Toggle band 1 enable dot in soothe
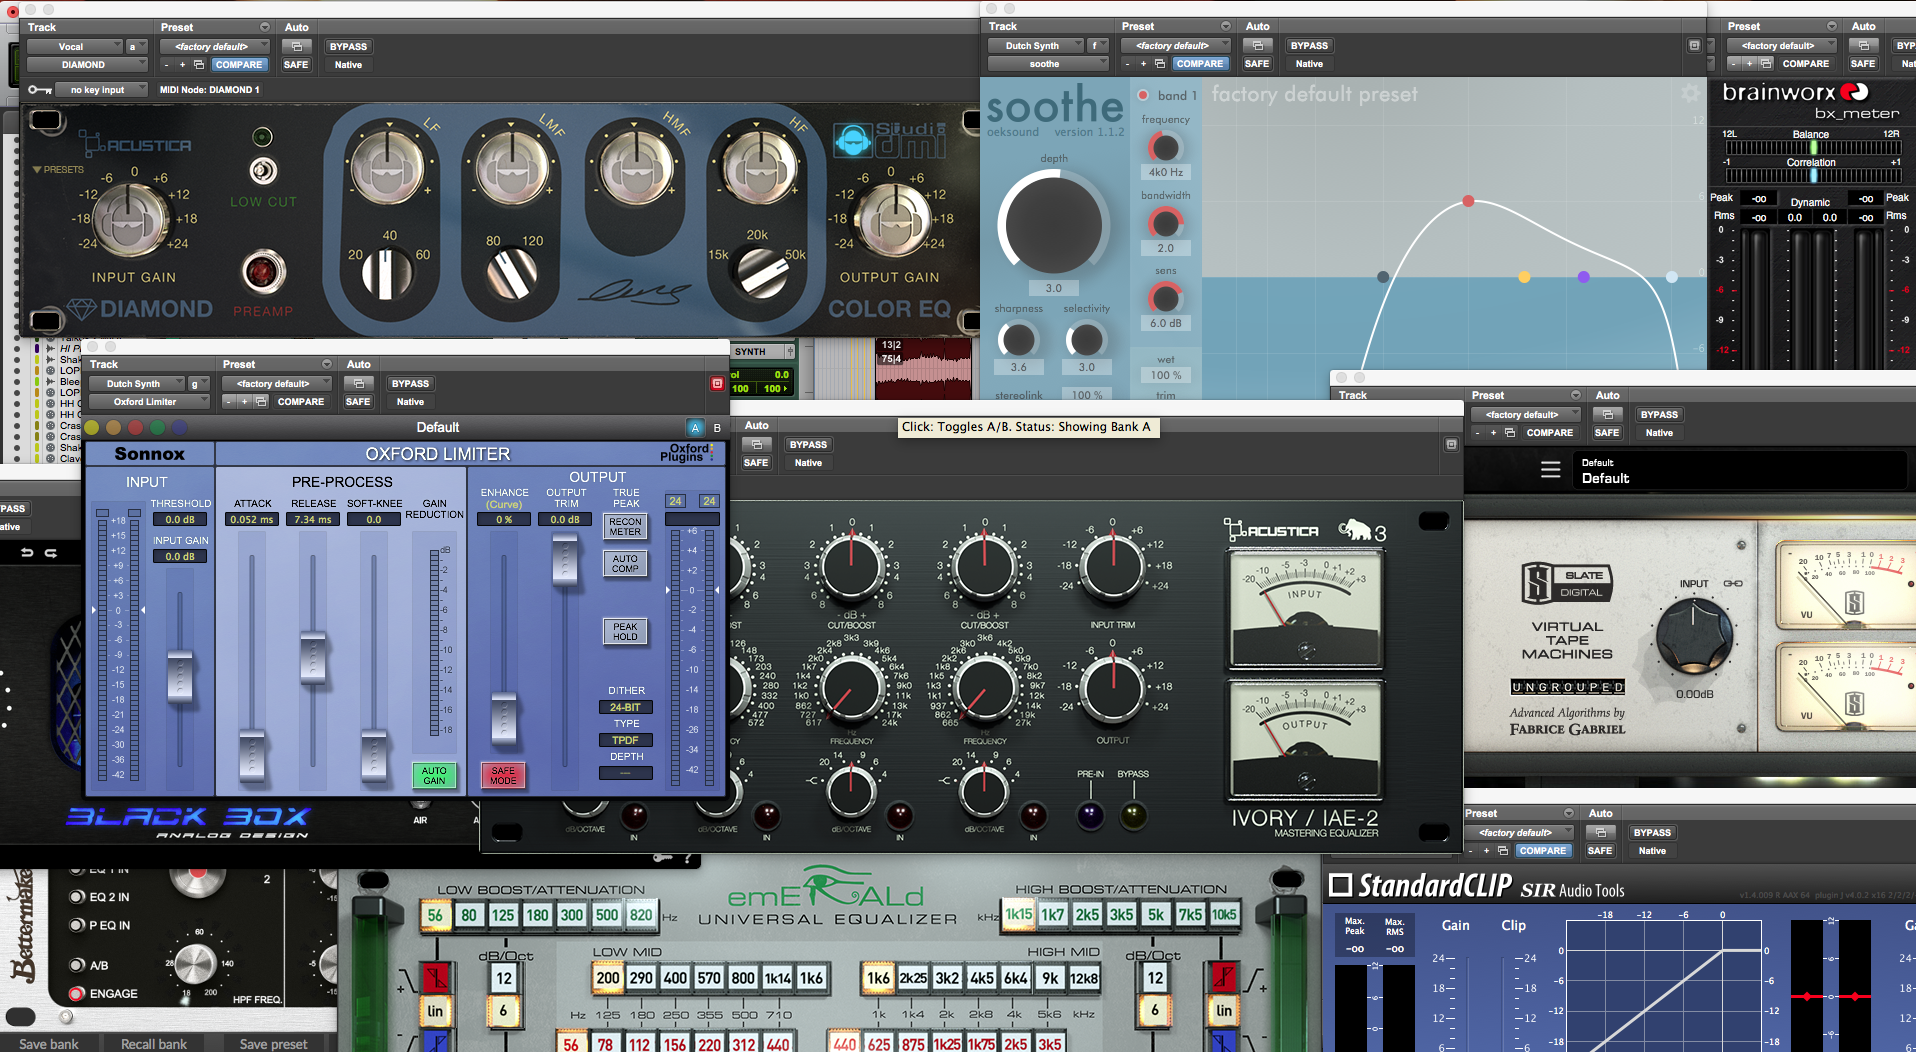The width and height of the screenshot is (1916, 1052). [1143, 95]
